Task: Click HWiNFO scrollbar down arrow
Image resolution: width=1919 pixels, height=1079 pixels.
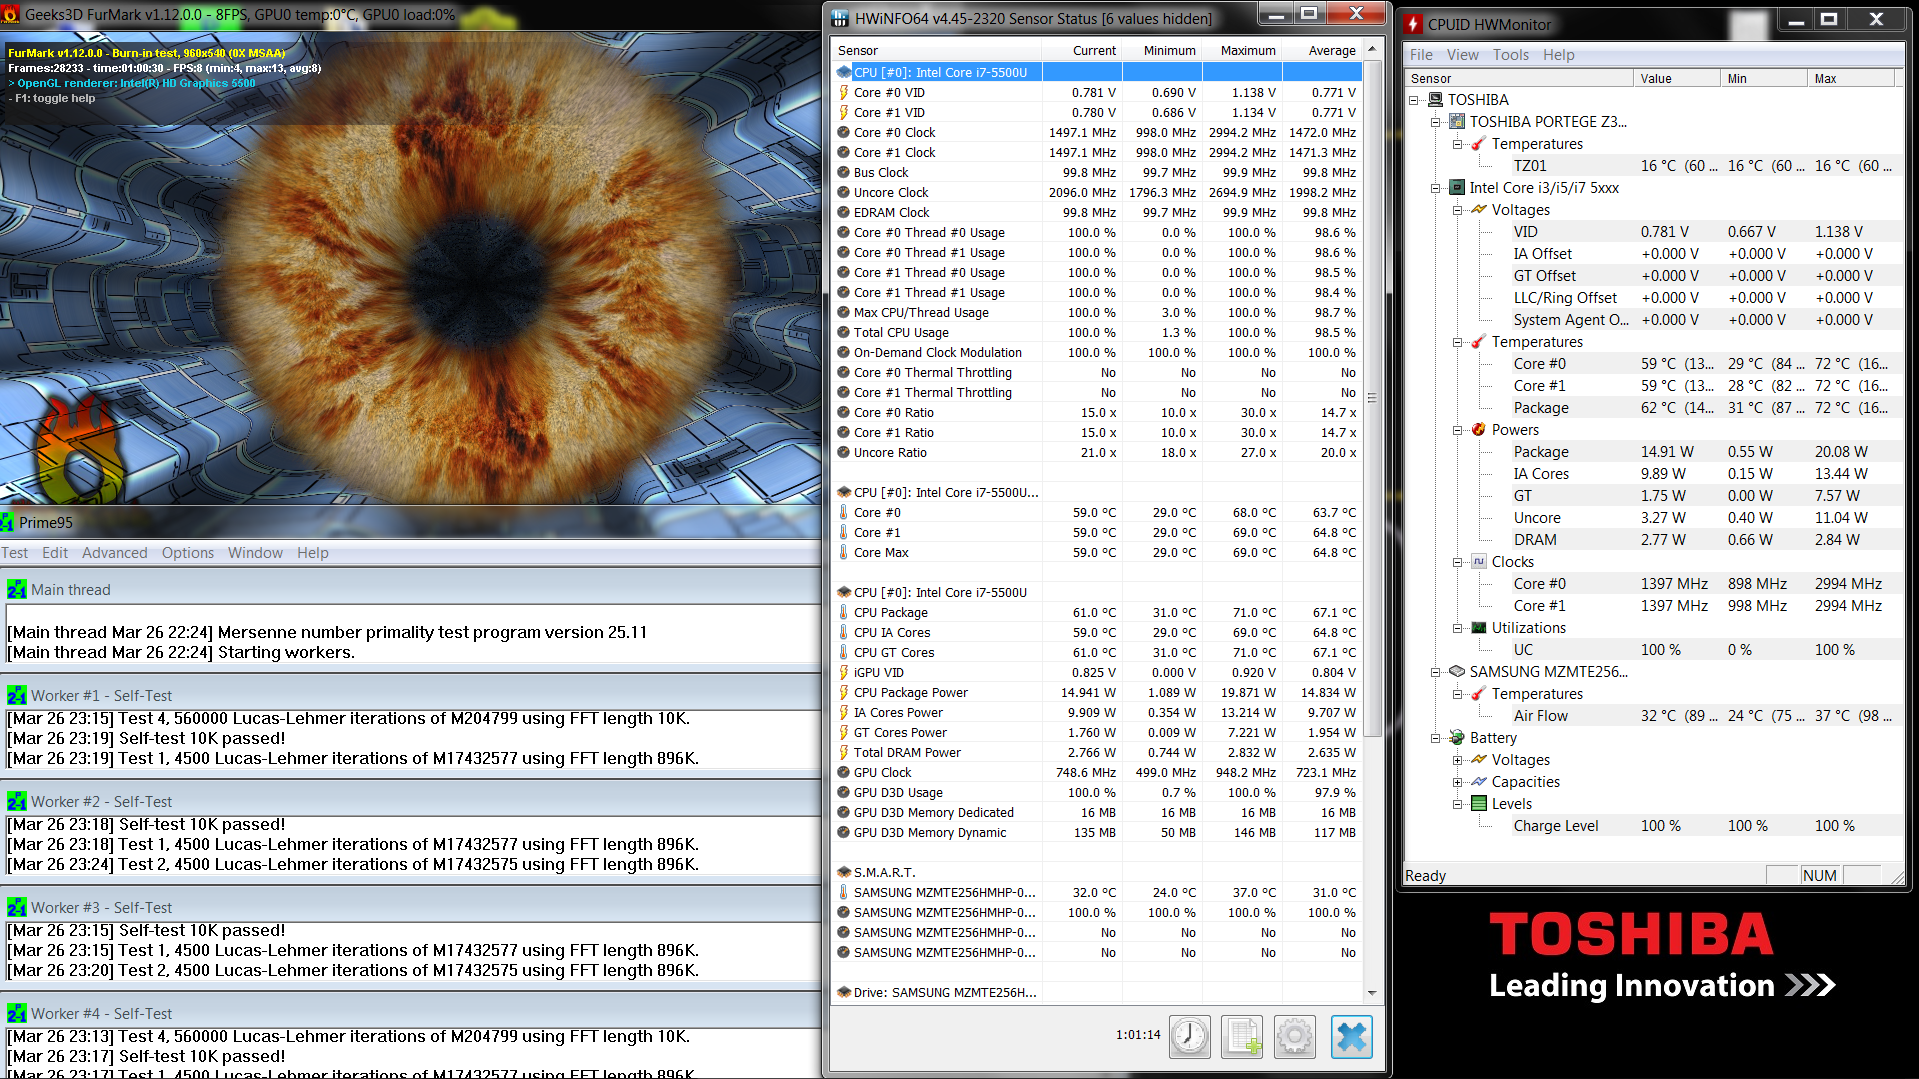Action: (x=1372, y=993)
